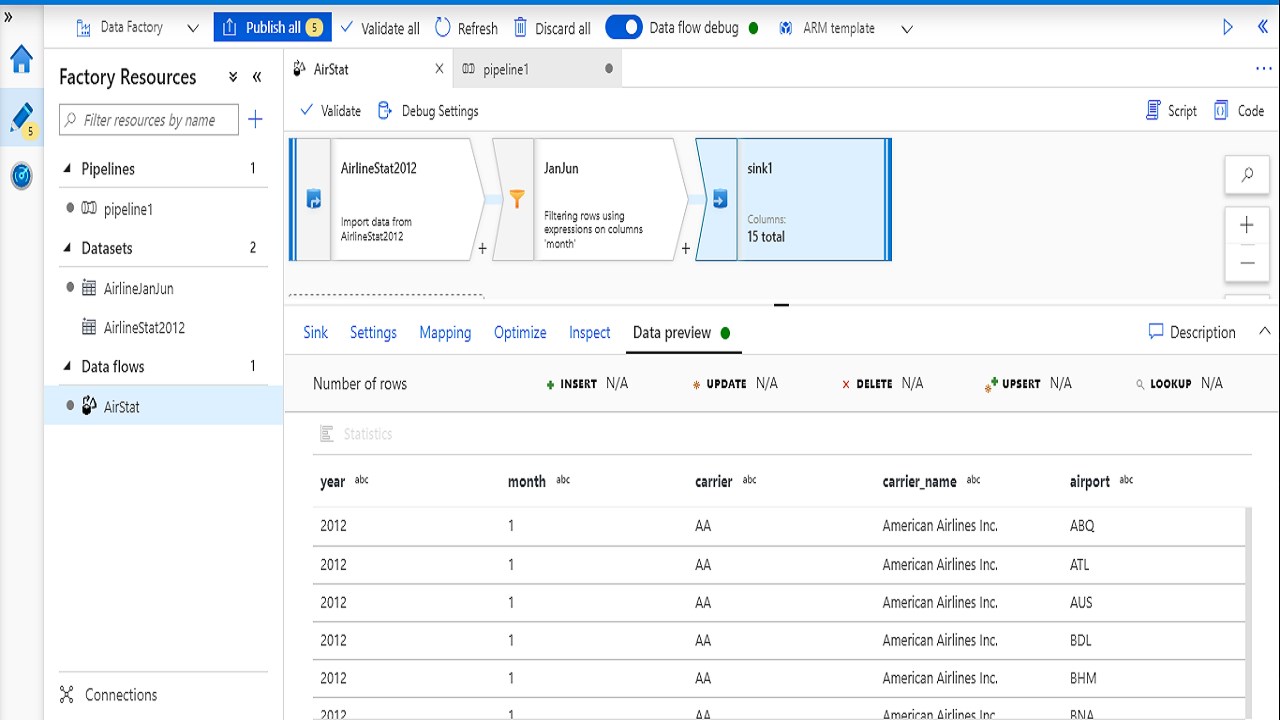Collapse the Data flows tree group
Image resolution: width=1280 pixels, height=720 pixels.
coord(68,366)
